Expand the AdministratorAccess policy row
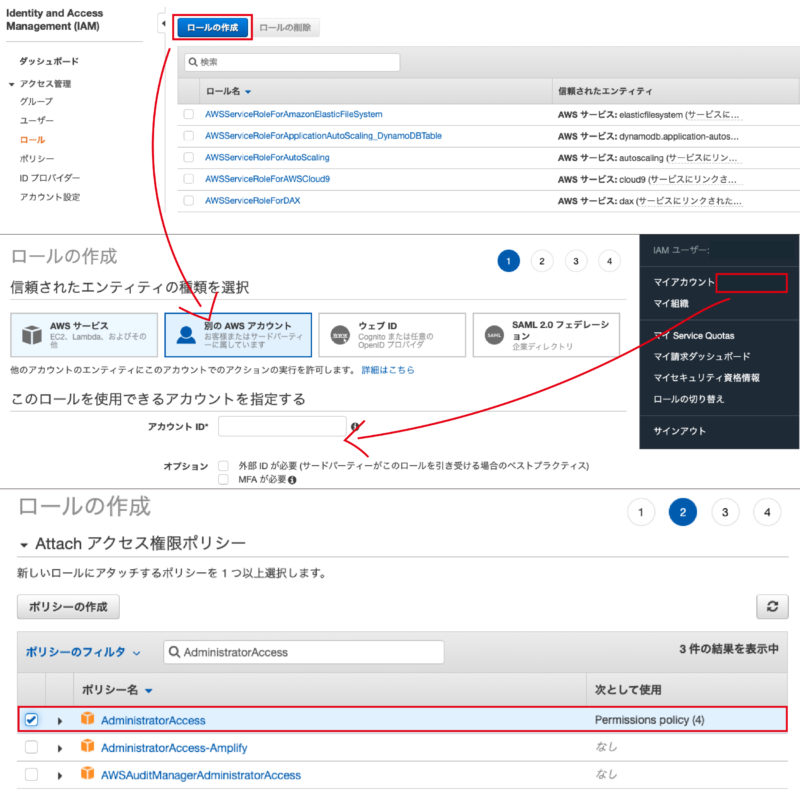The width and height of the screenshot is (800, 800). pos(60,721)
